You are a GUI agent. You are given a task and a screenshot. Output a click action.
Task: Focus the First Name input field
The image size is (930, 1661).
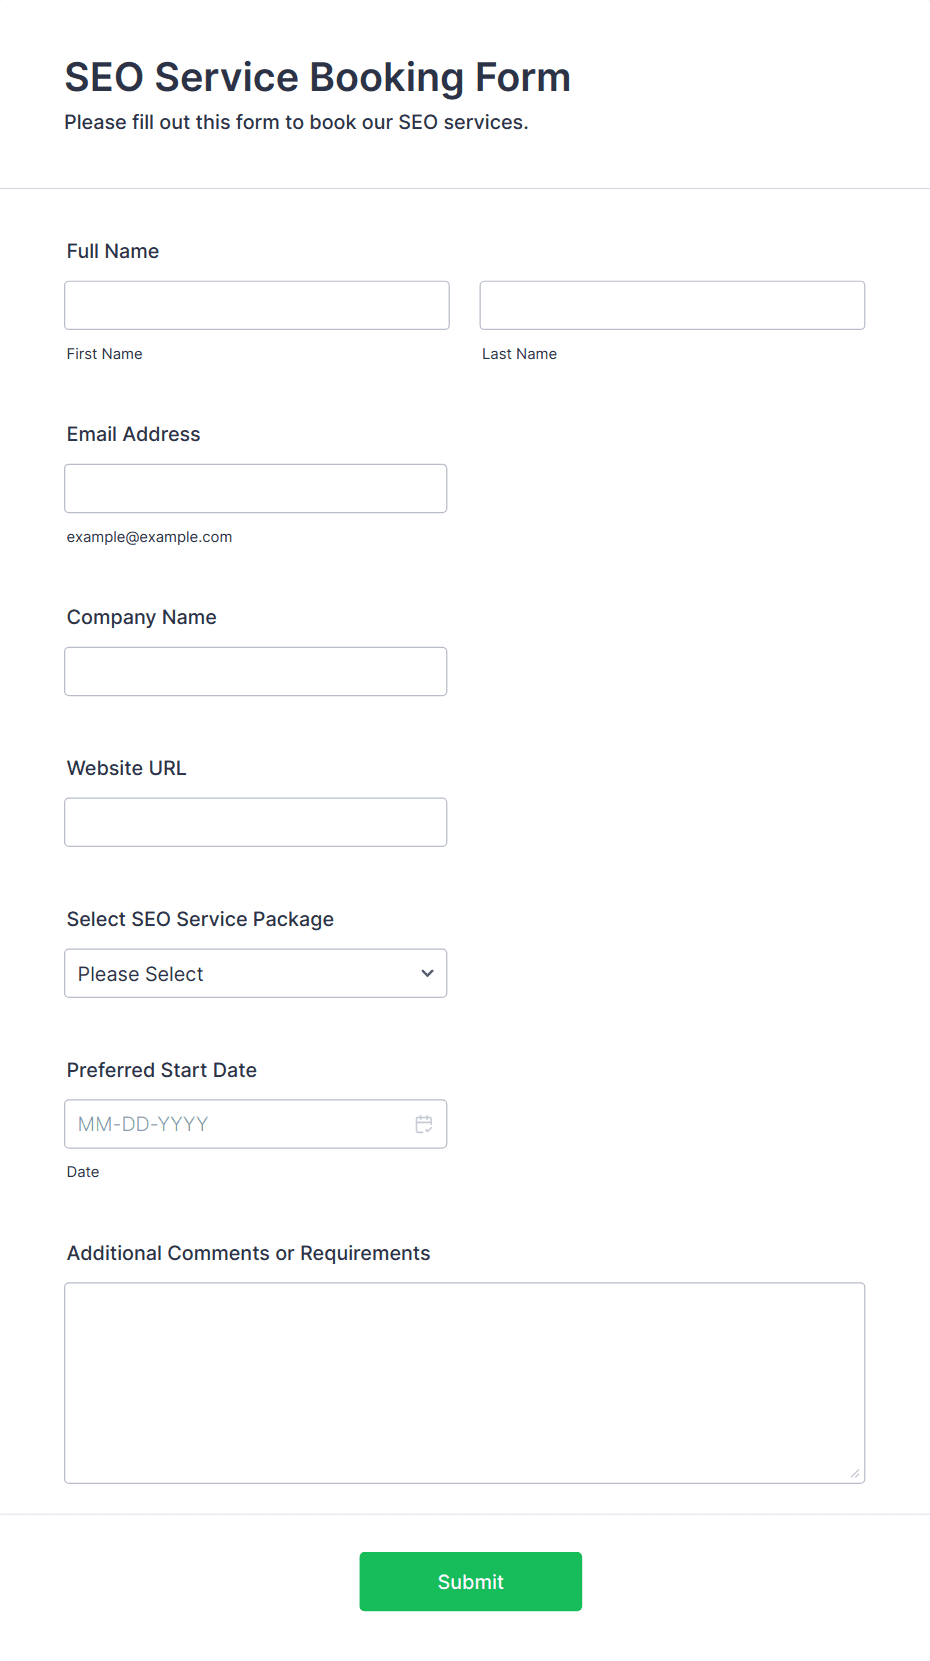[257, 305]
